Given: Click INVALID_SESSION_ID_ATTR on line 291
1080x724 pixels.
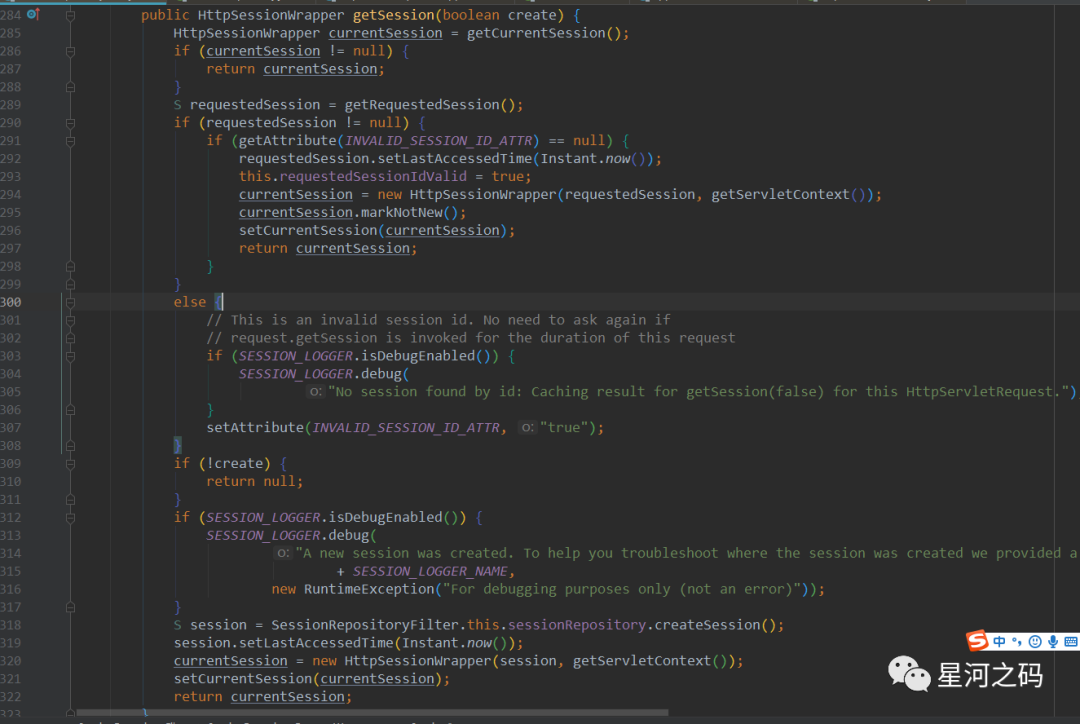Looking at the screenshot, I should point(439,141).
